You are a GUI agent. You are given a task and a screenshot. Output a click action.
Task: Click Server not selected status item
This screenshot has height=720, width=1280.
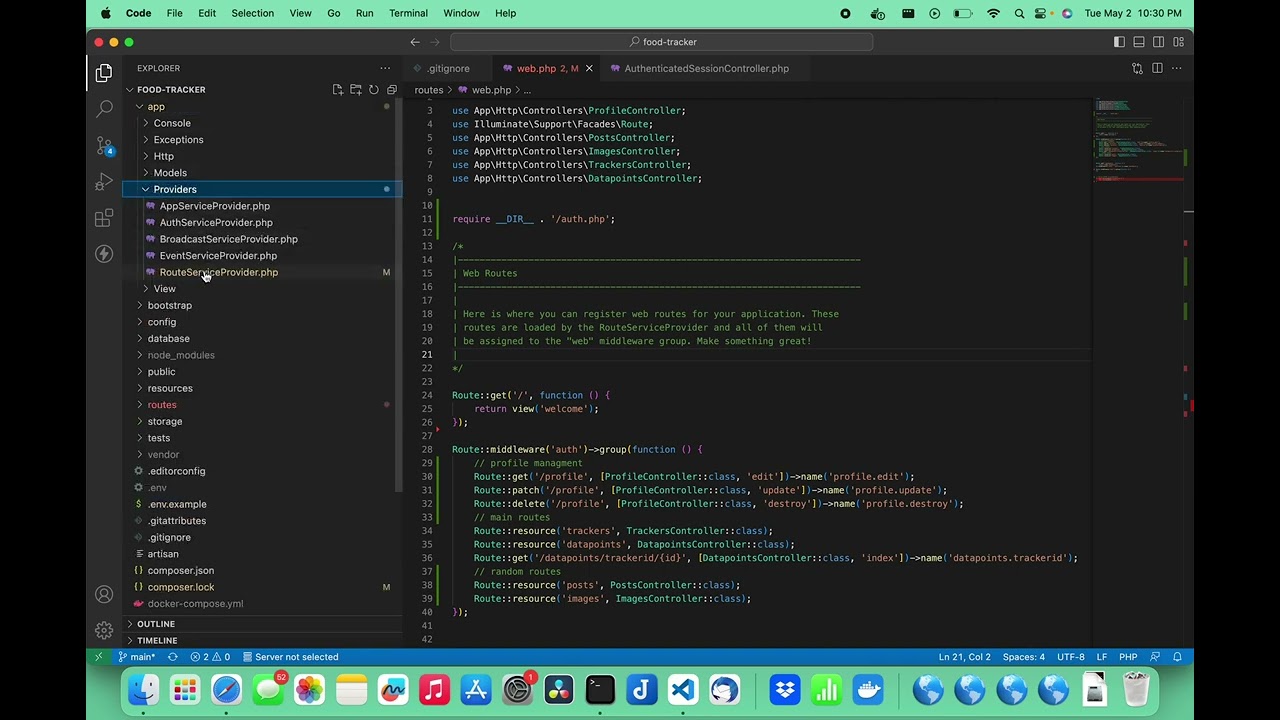(290, 657)
